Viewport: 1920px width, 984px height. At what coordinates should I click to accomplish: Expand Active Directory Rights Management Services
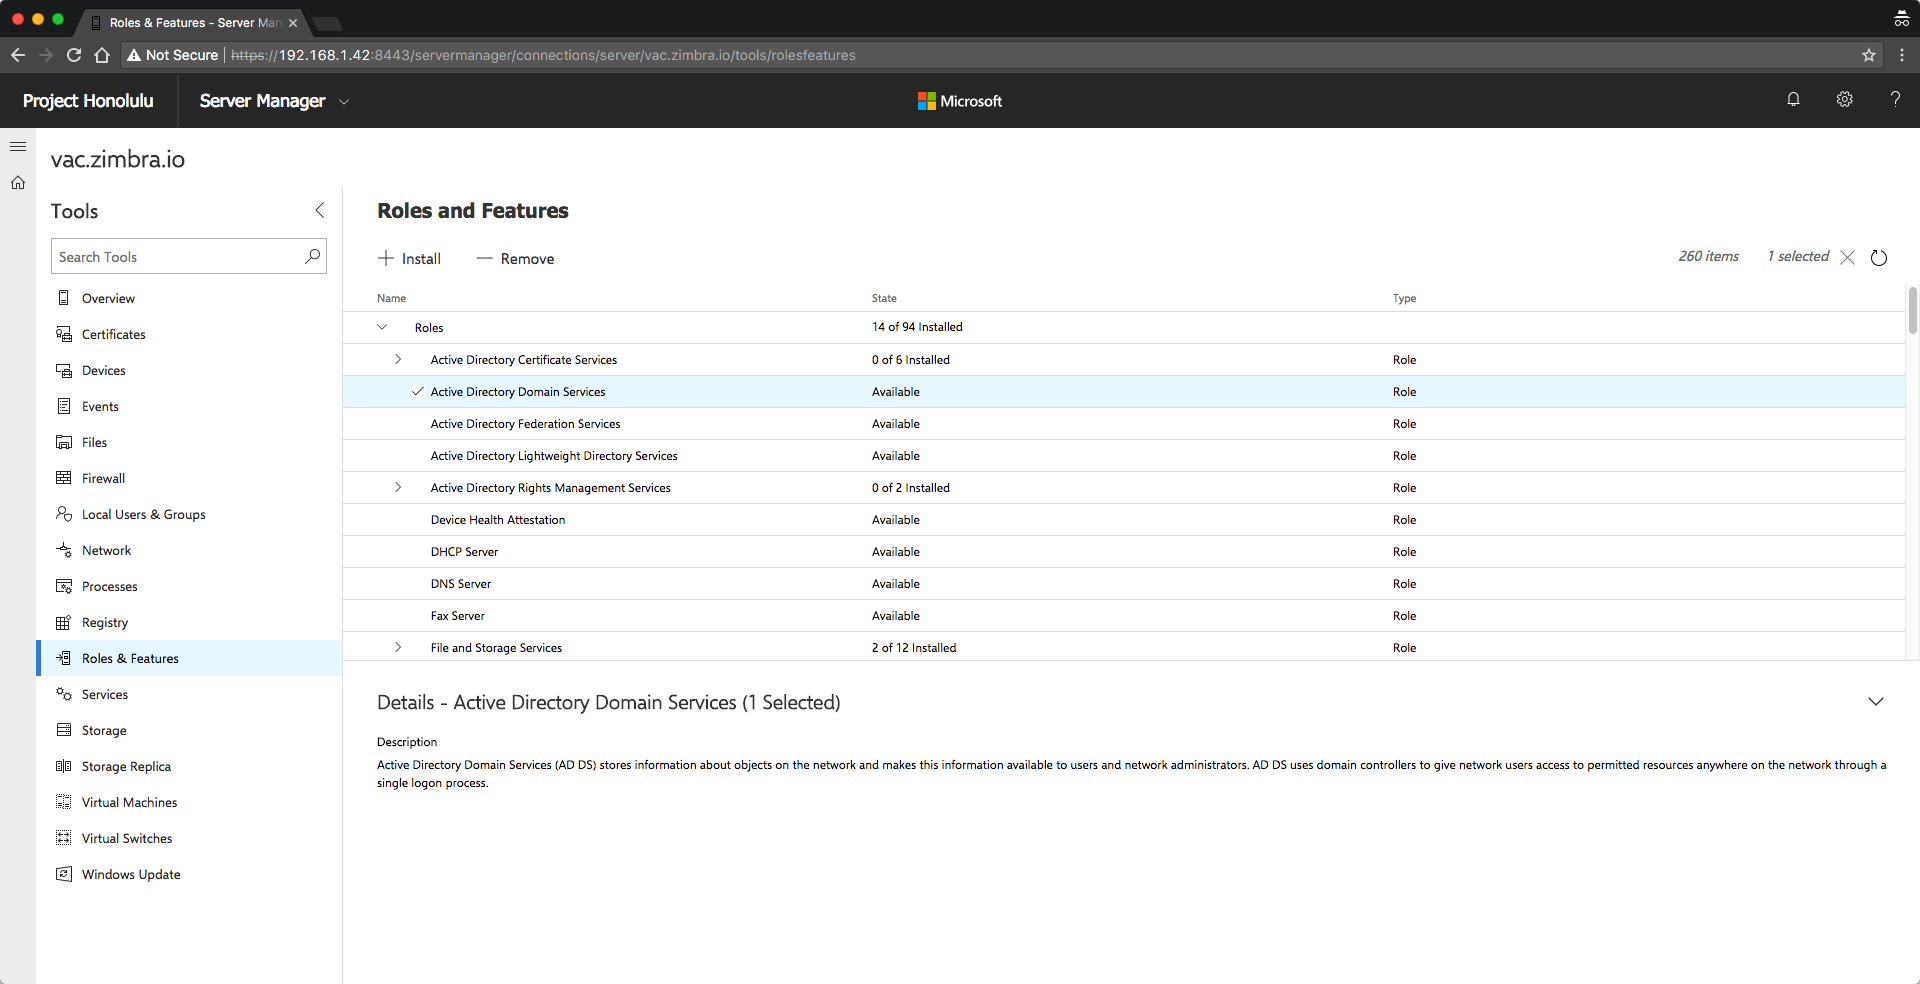[398, 487]
